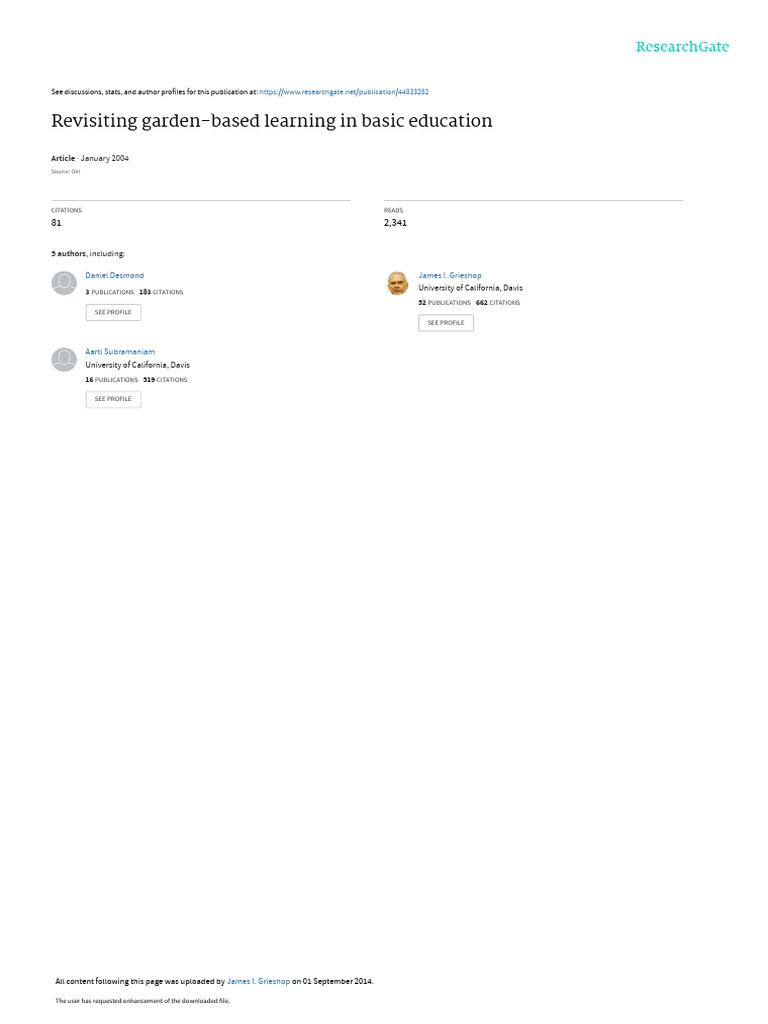Click the article title Revisiting garden-based learning

[x=272, y=121]
